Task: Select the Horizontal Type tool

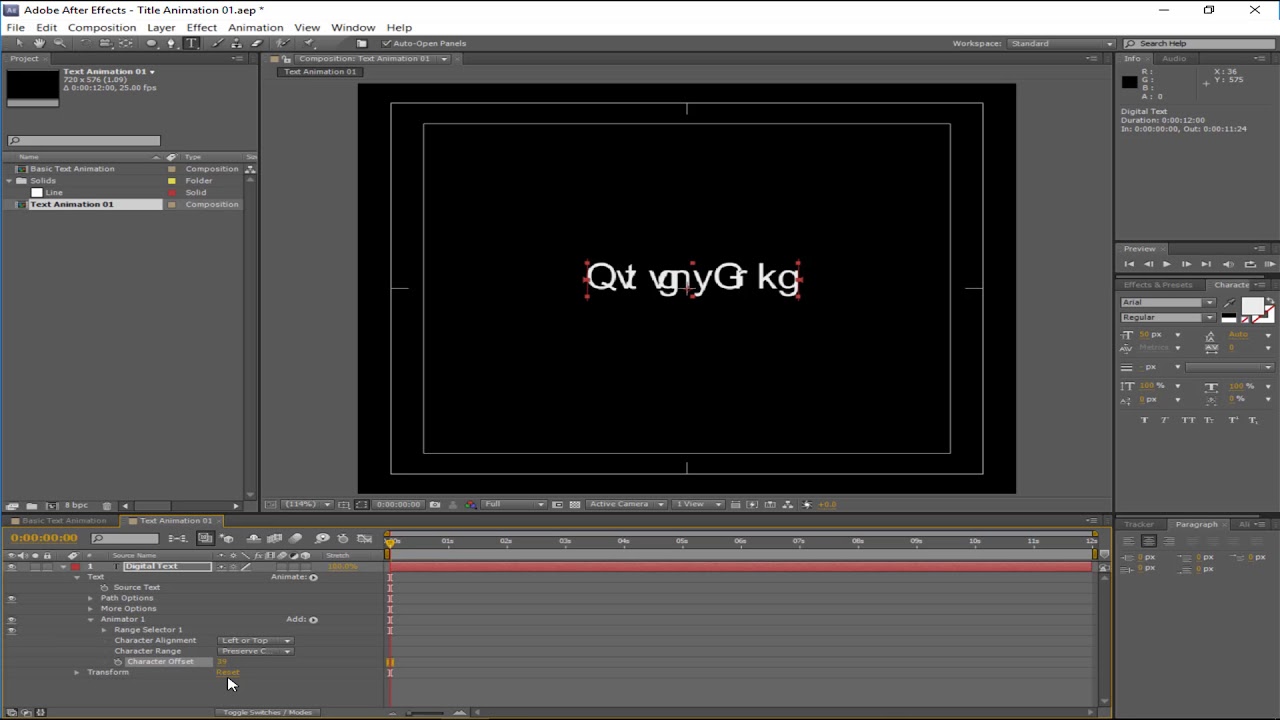Action: tap(192, 43)
